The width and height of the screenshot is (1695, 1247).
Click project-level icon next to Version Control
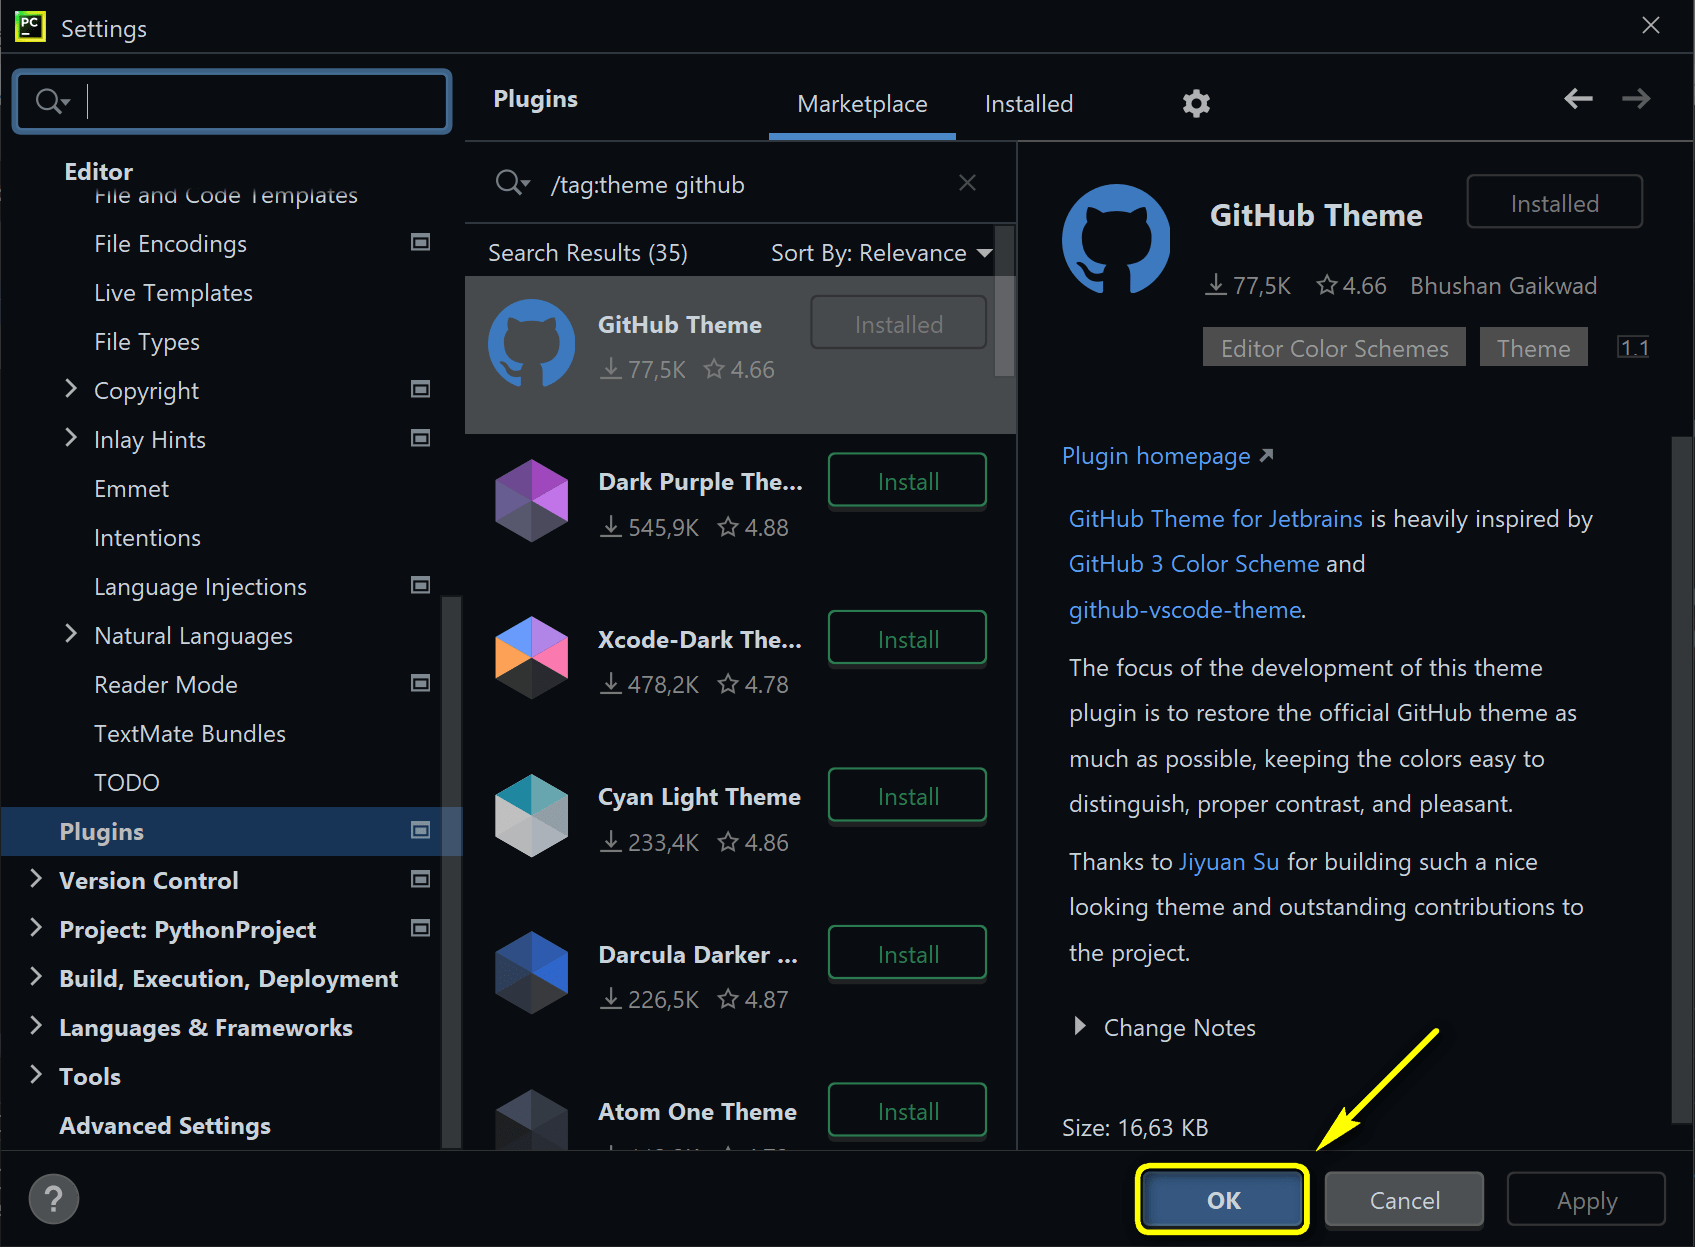[421, 879]
